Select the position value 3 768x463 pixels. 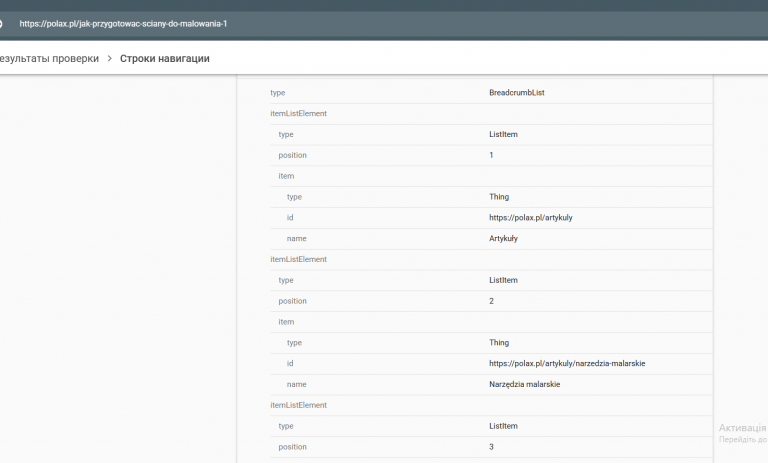[491, 447]
